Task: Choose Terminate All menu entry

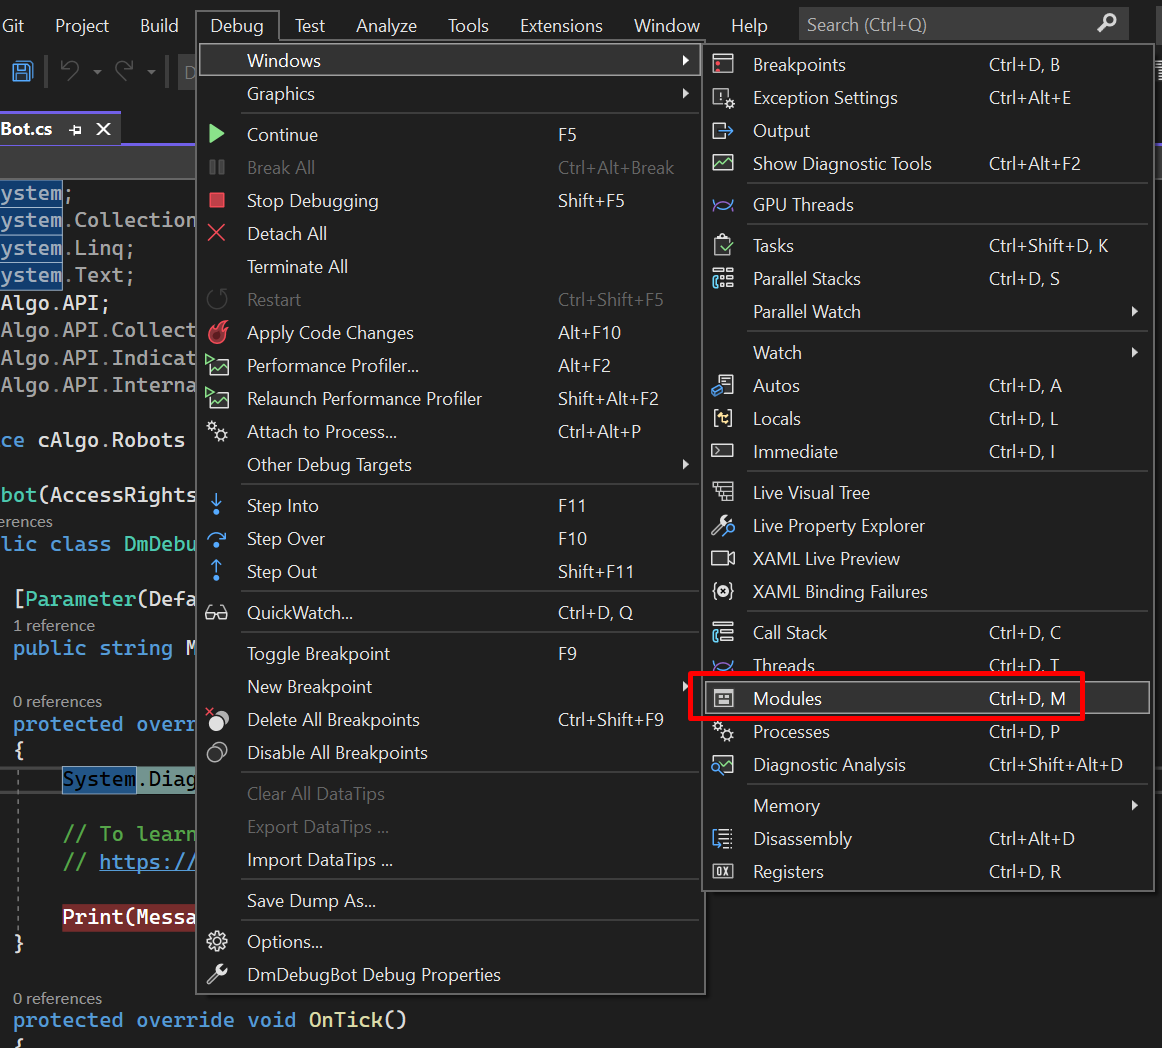Action: tap(450, 266)
